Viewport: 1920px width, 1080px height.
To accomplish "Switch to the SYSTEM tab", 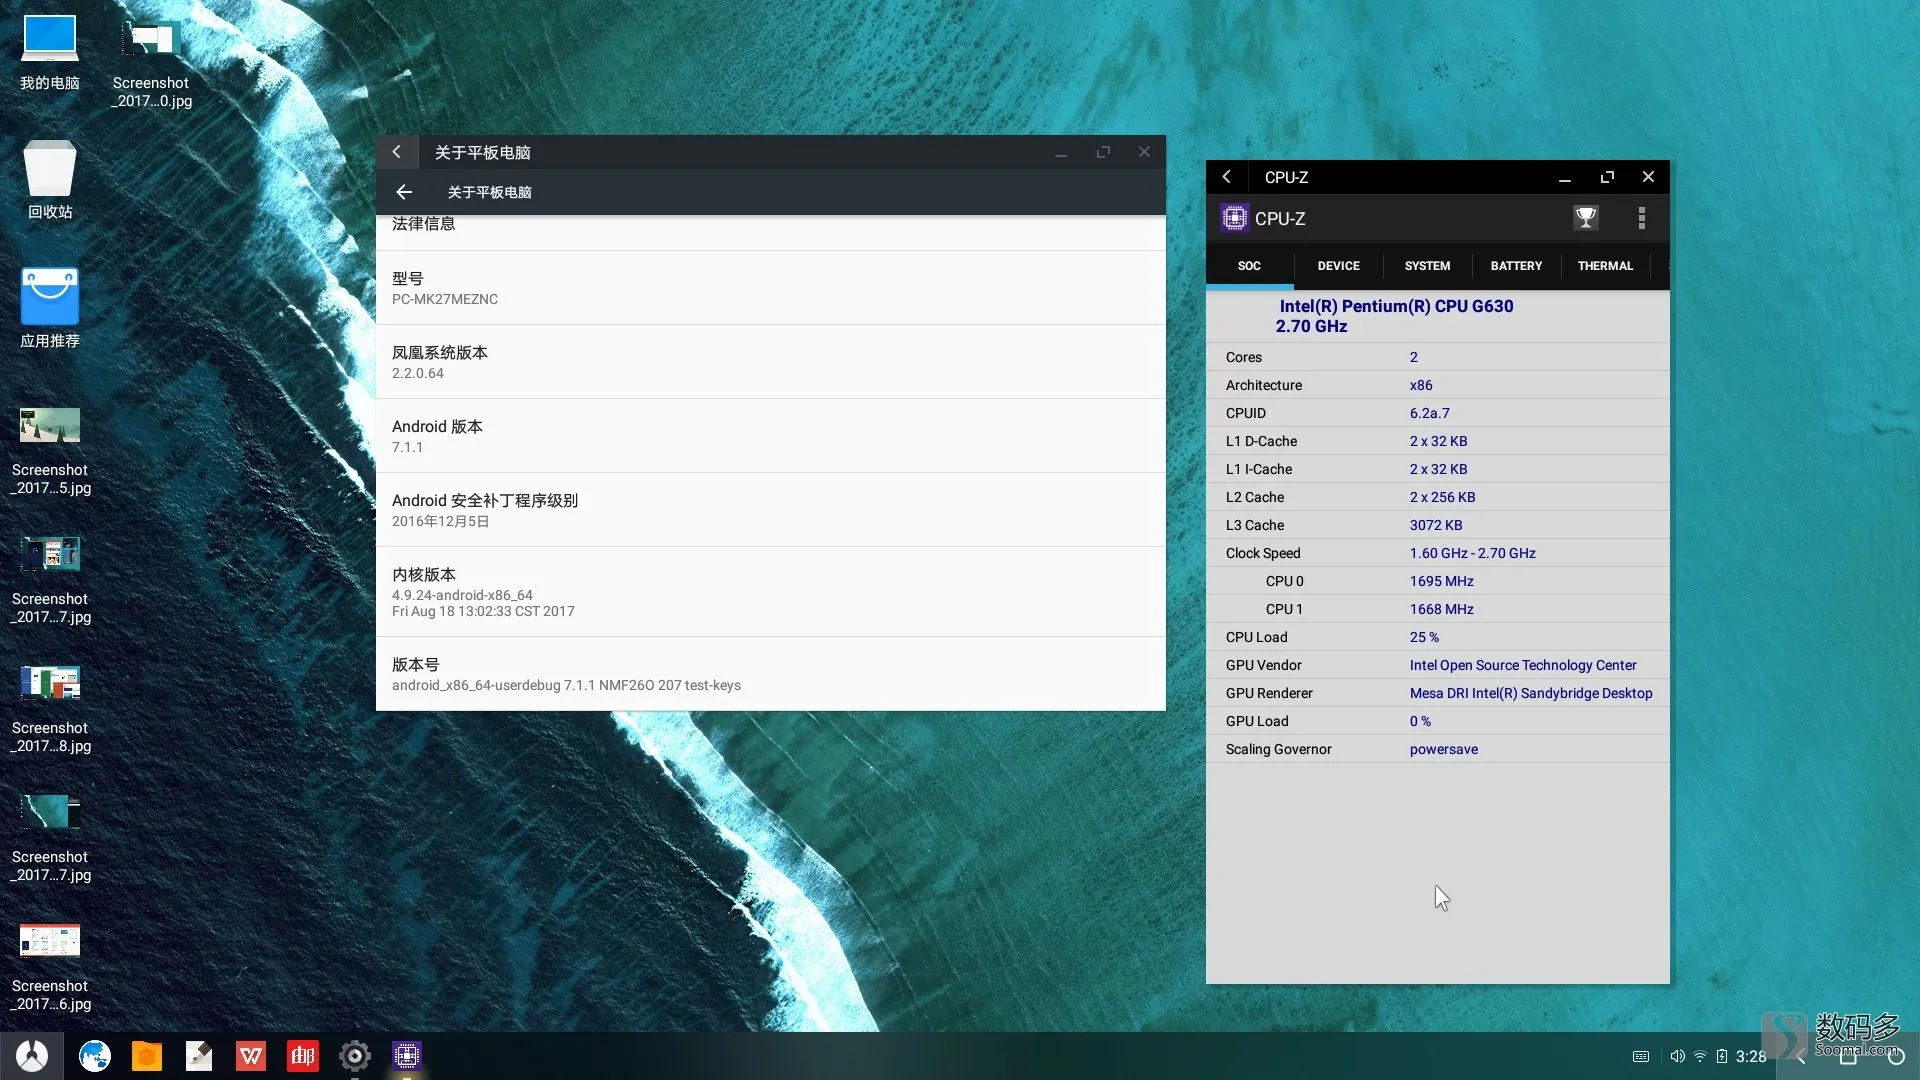I will [x=1427, y=266].
